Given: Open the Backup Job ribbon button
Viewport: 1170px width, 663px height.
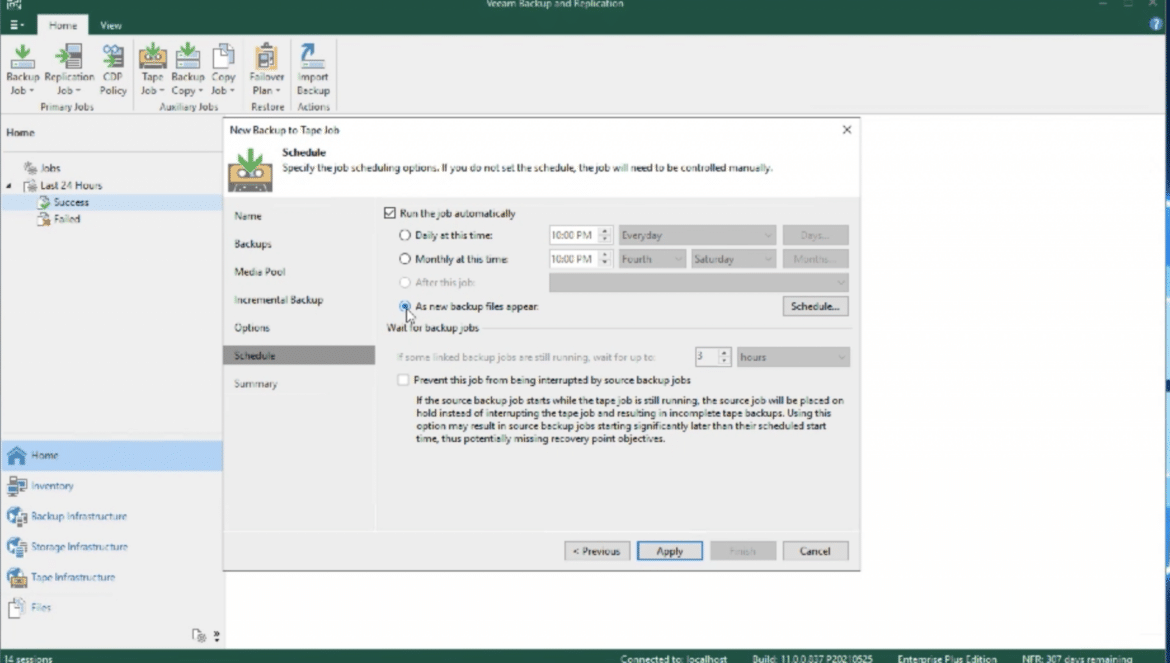Looking at the screenshot, I should point(22,69).
